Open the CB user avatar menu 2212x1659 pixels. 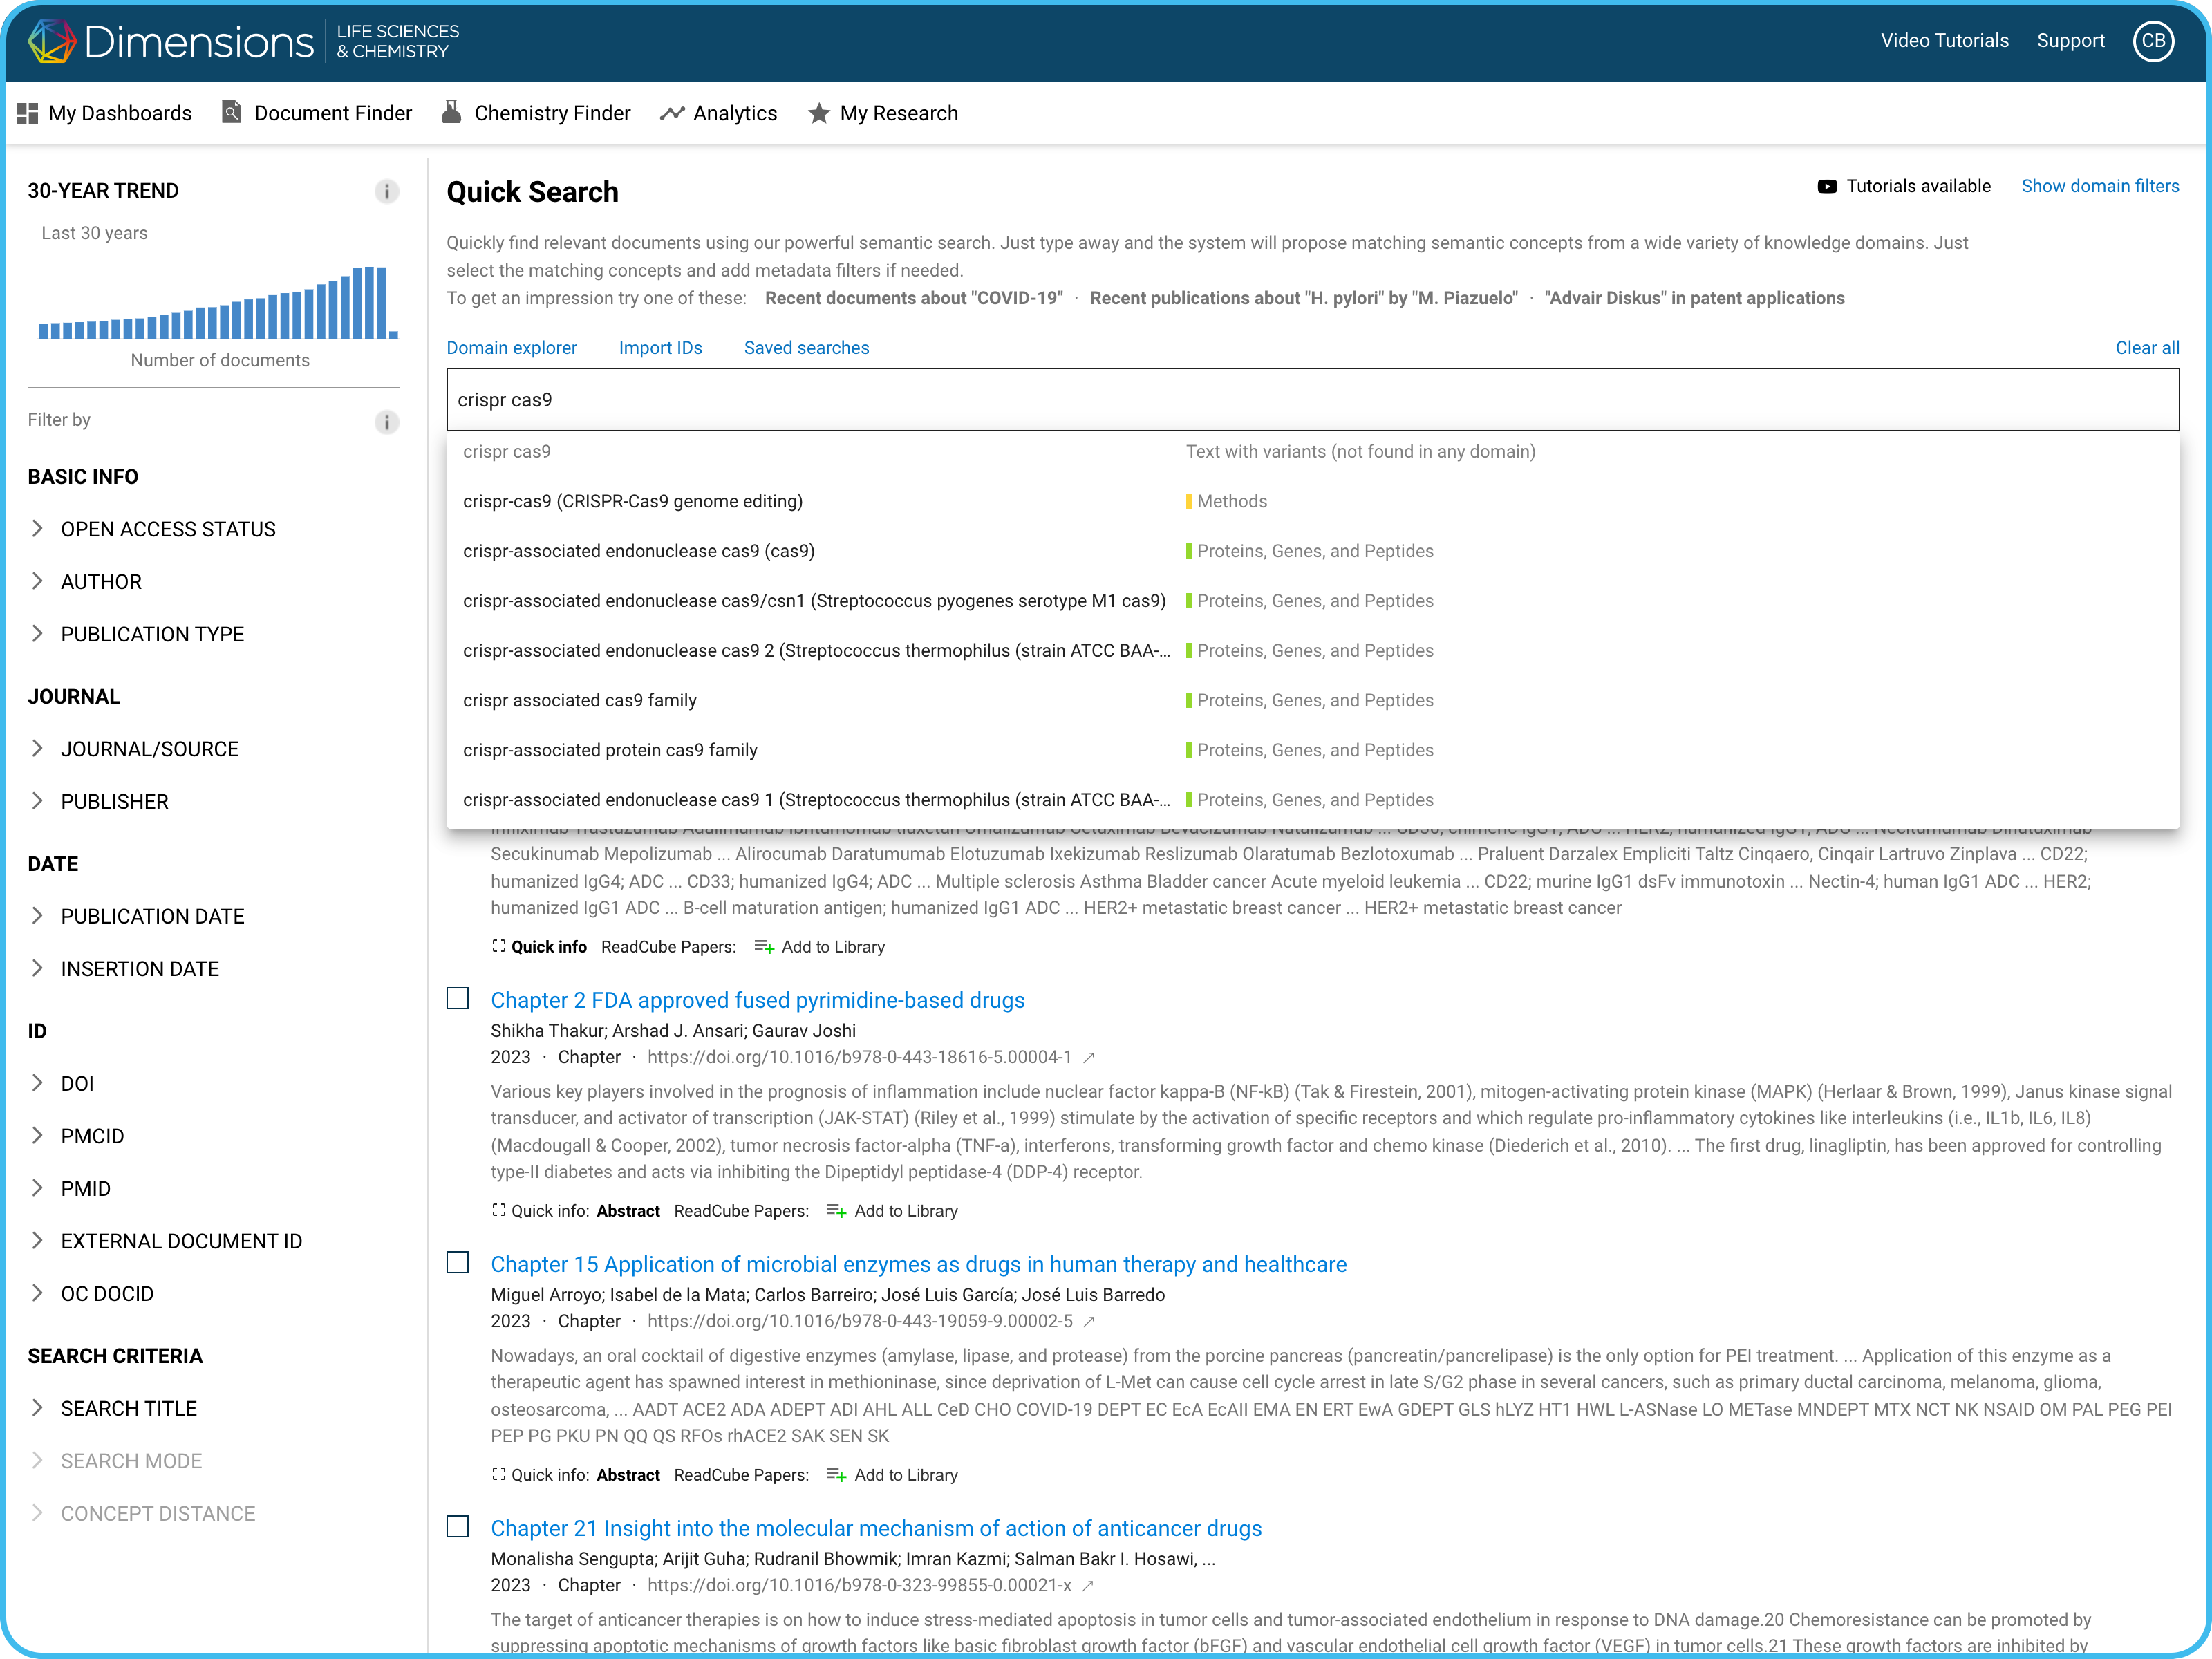[x=2153, y=41]
